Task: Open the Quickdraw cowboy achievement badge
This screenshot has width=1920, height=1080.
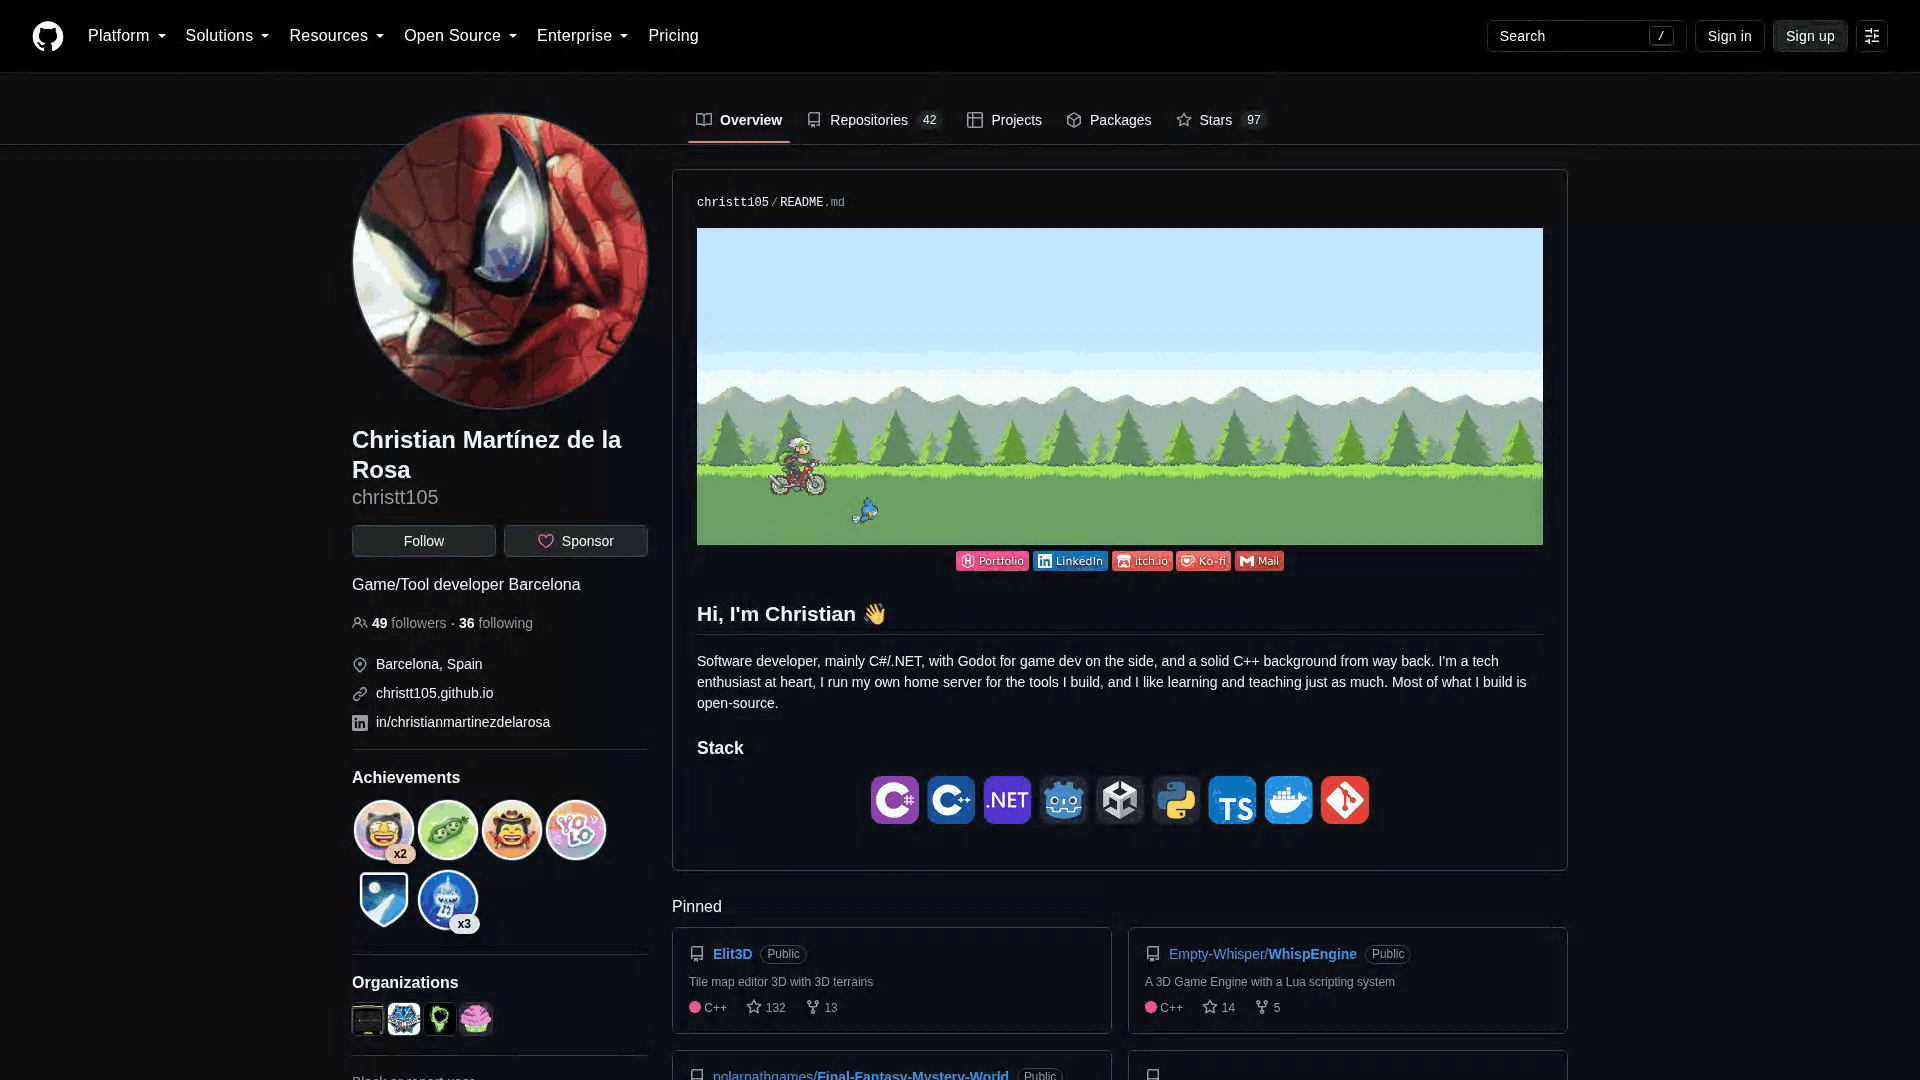Action: click(512, 830)
